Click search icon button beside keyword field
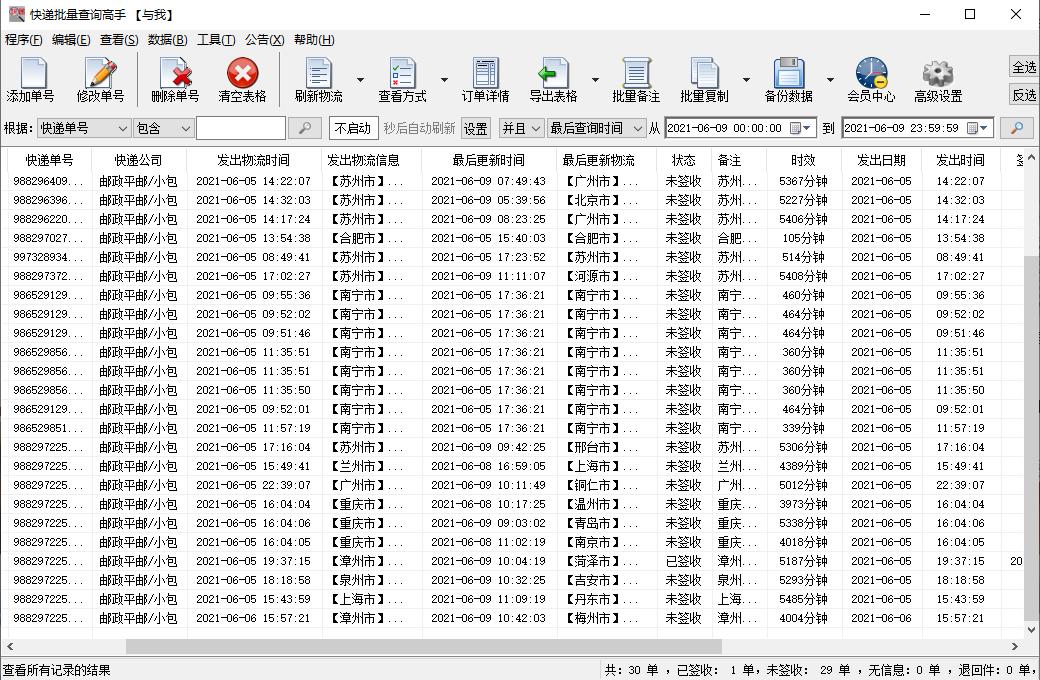 coord(305,128)
